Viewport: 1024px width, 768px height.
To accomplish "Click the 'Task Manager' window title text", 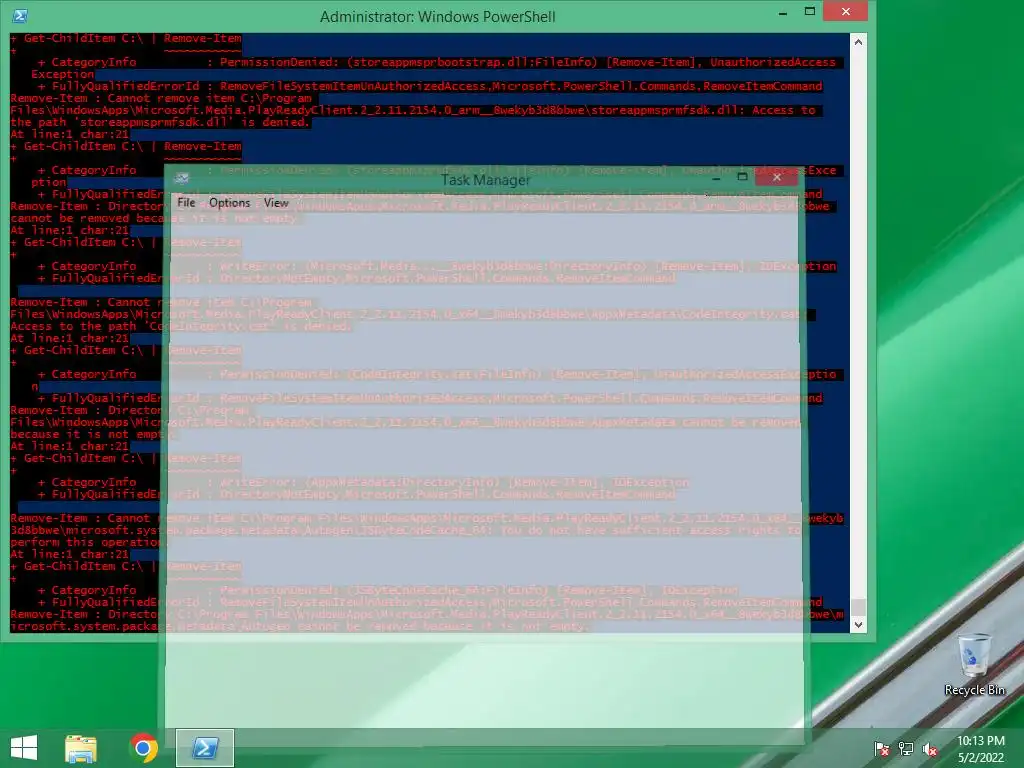I will click(x=485, y=180).
